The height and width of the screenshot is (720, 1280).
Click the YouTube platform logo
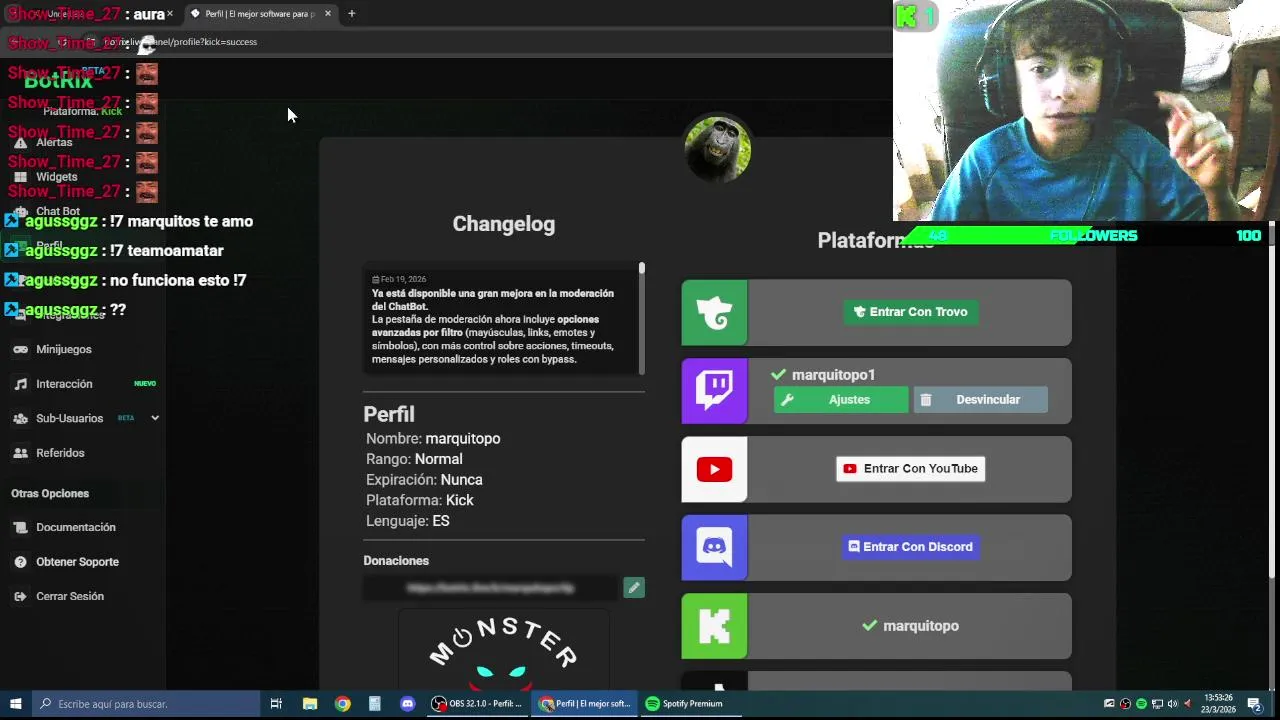tap(714, 469)
